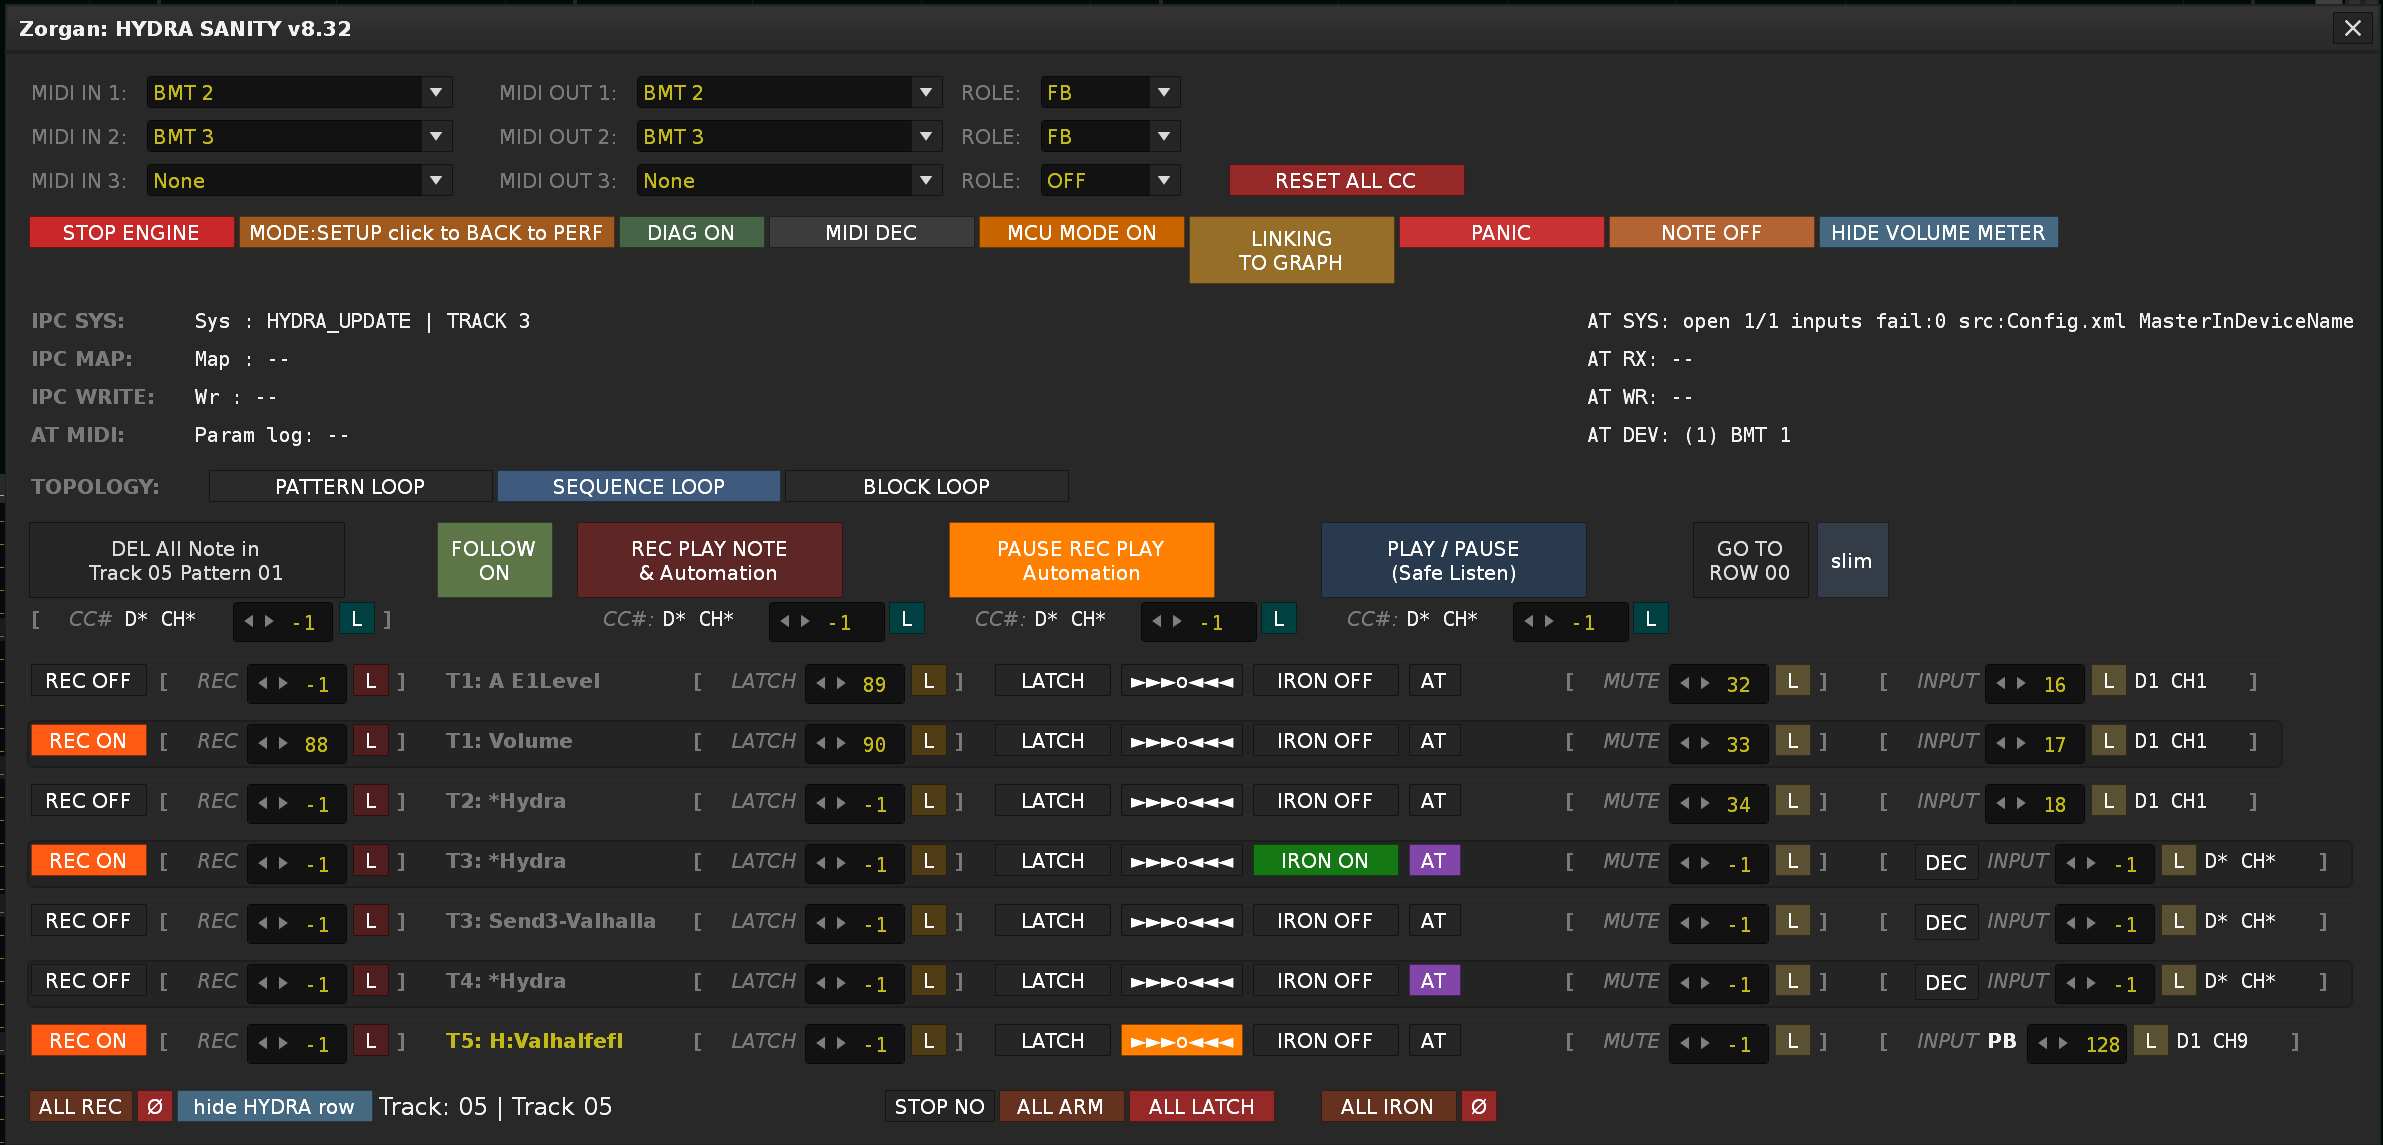Click GO TO ROW 00 button
This screenshot has width=2383, height=1145.
(1750, 560)
